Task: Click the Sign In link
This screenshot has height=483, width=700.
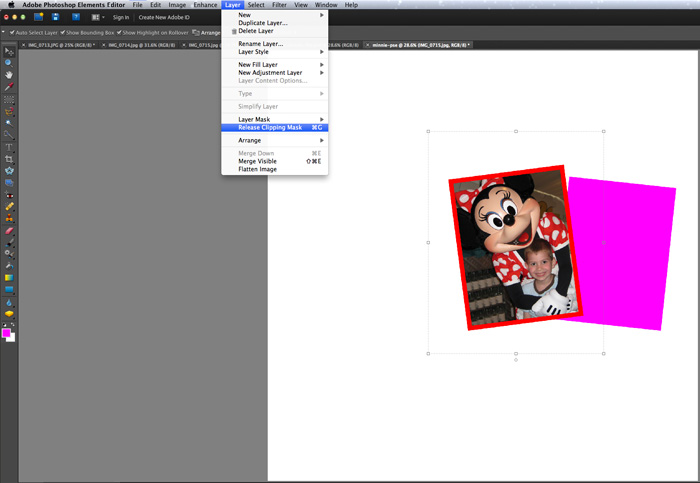Action: 121,17
